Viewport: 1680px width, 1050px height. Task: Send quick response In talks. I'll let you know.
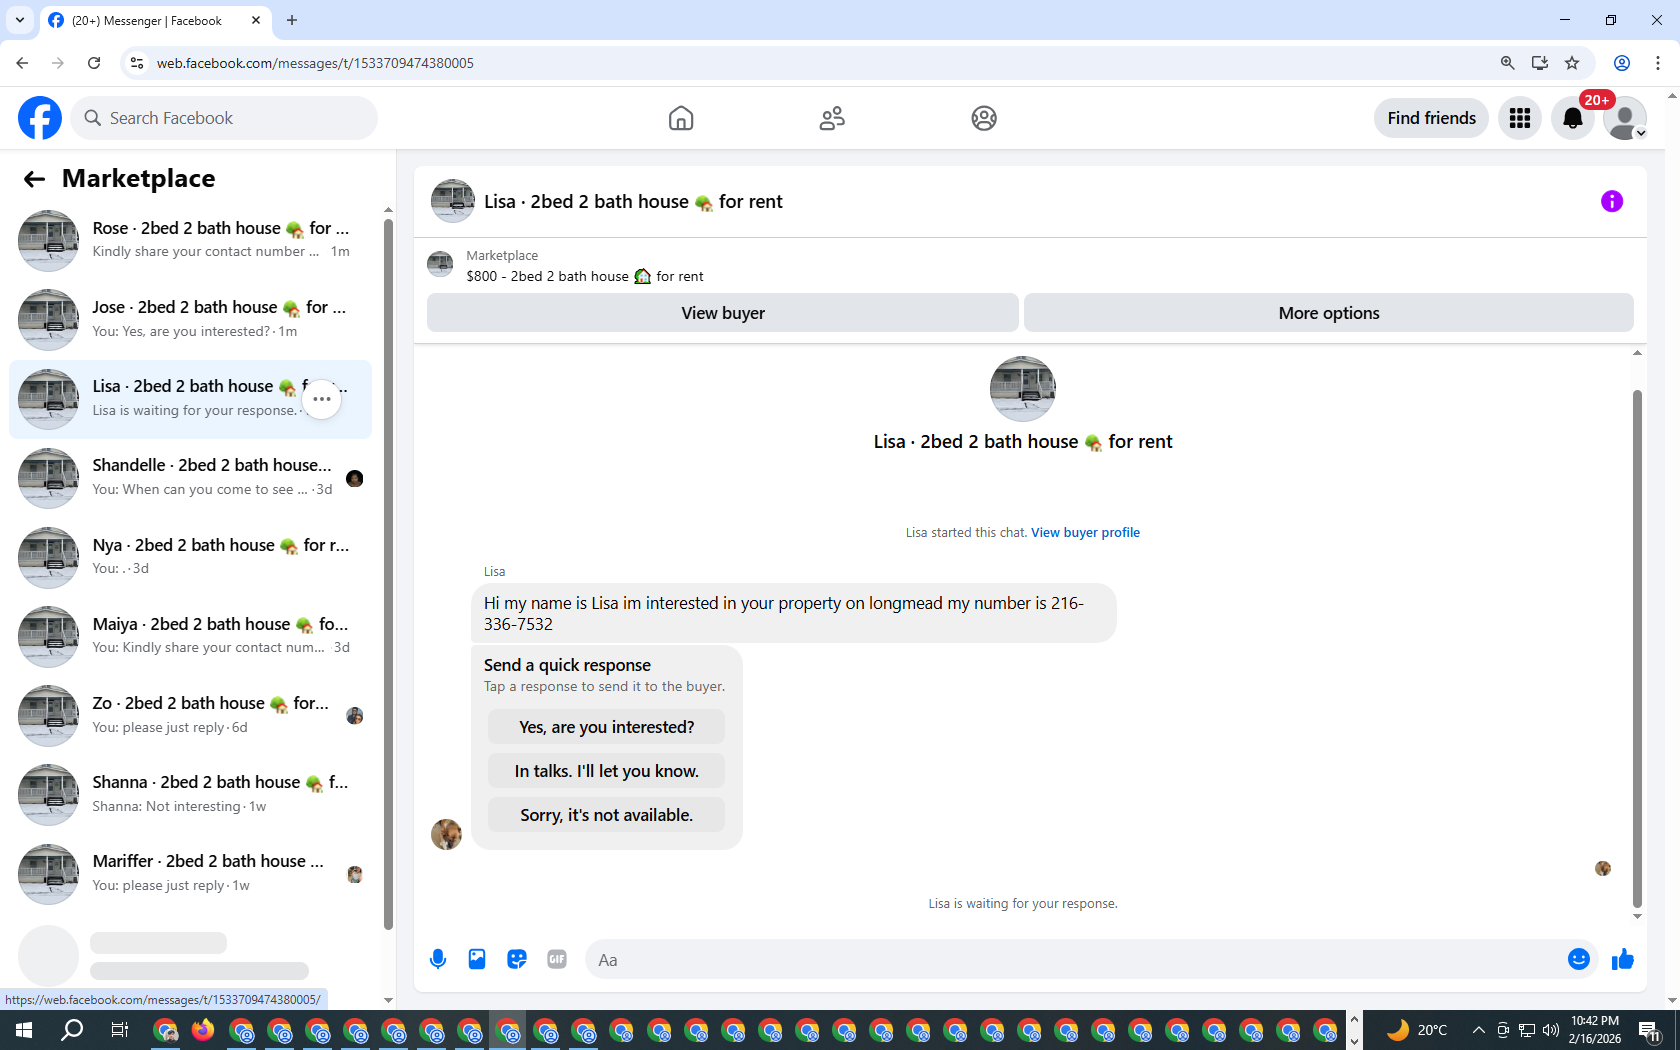tap(606, 771)
